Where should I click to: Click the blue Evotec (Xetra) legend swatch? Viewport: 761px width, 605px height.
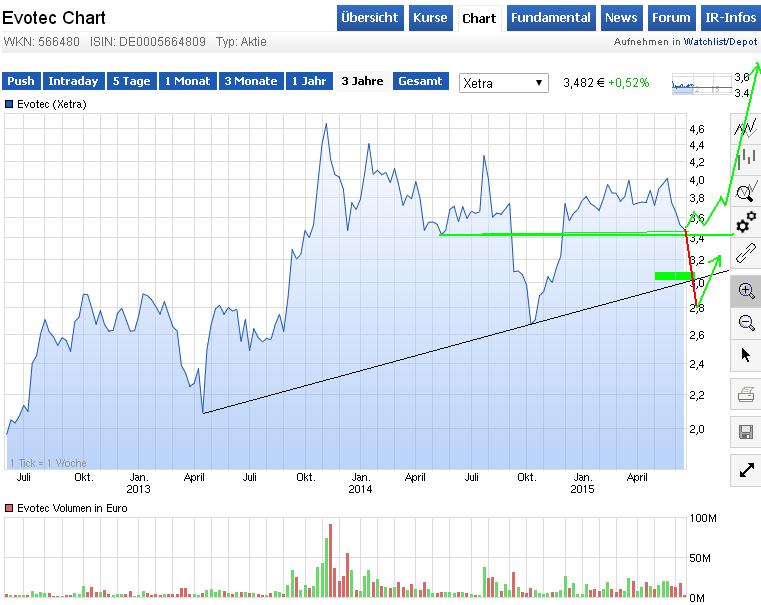click(x=9, y=104)
